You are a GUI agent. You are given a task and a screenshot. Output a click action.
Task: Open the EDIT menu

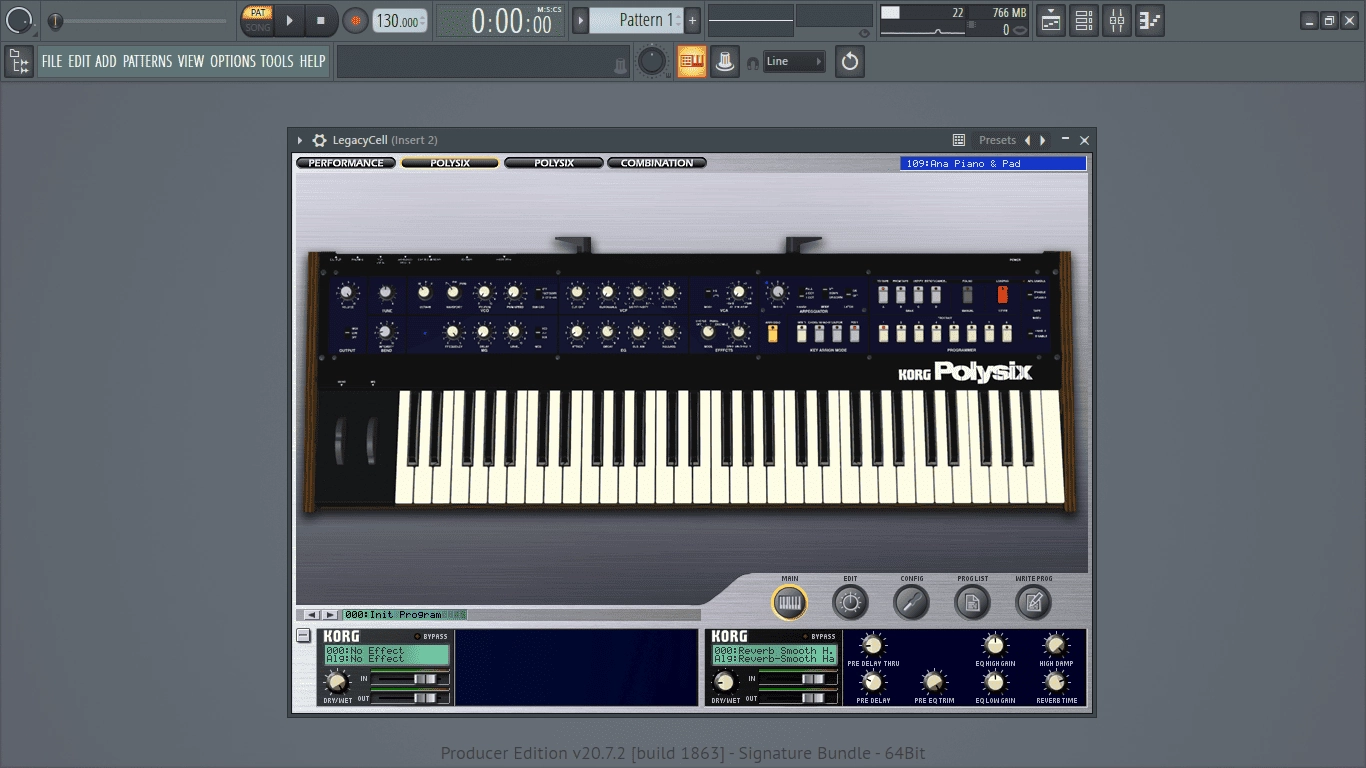click(79, 61)
